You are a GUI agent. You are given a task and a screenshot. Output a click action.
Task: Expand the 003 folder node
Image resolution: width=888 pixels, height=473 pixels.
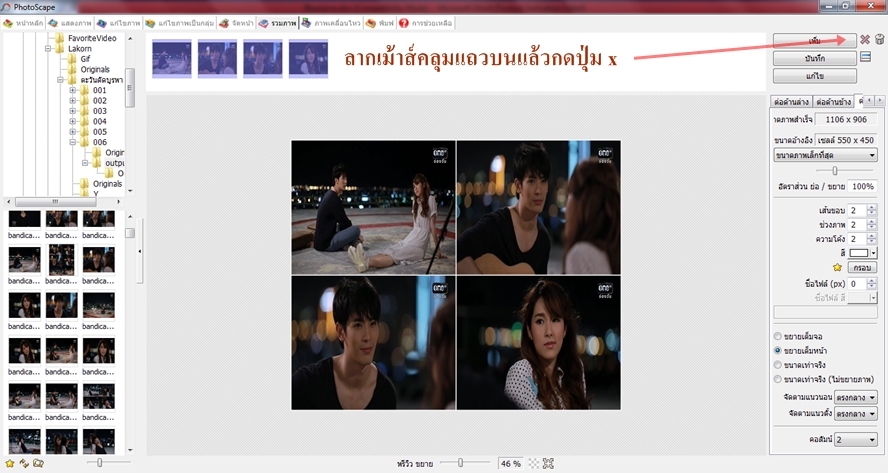(x=72, y=111)
